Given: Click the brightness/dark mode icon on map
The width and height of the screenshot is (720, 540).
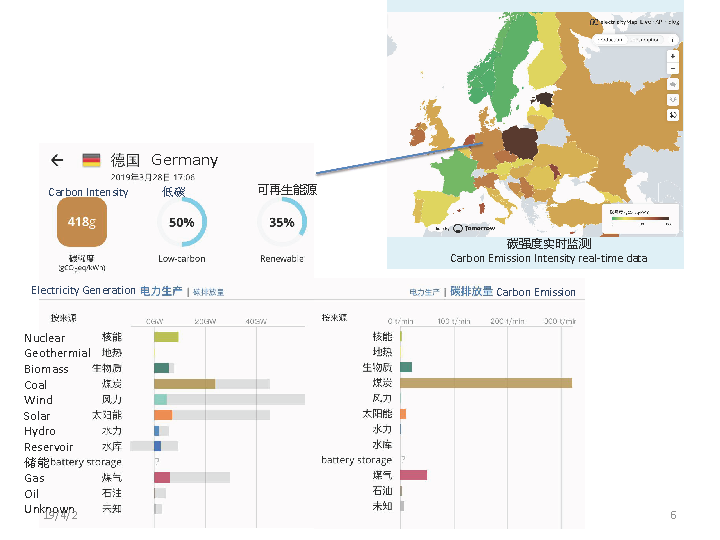Looking at the screenshot, I should (x=673, y=114).
